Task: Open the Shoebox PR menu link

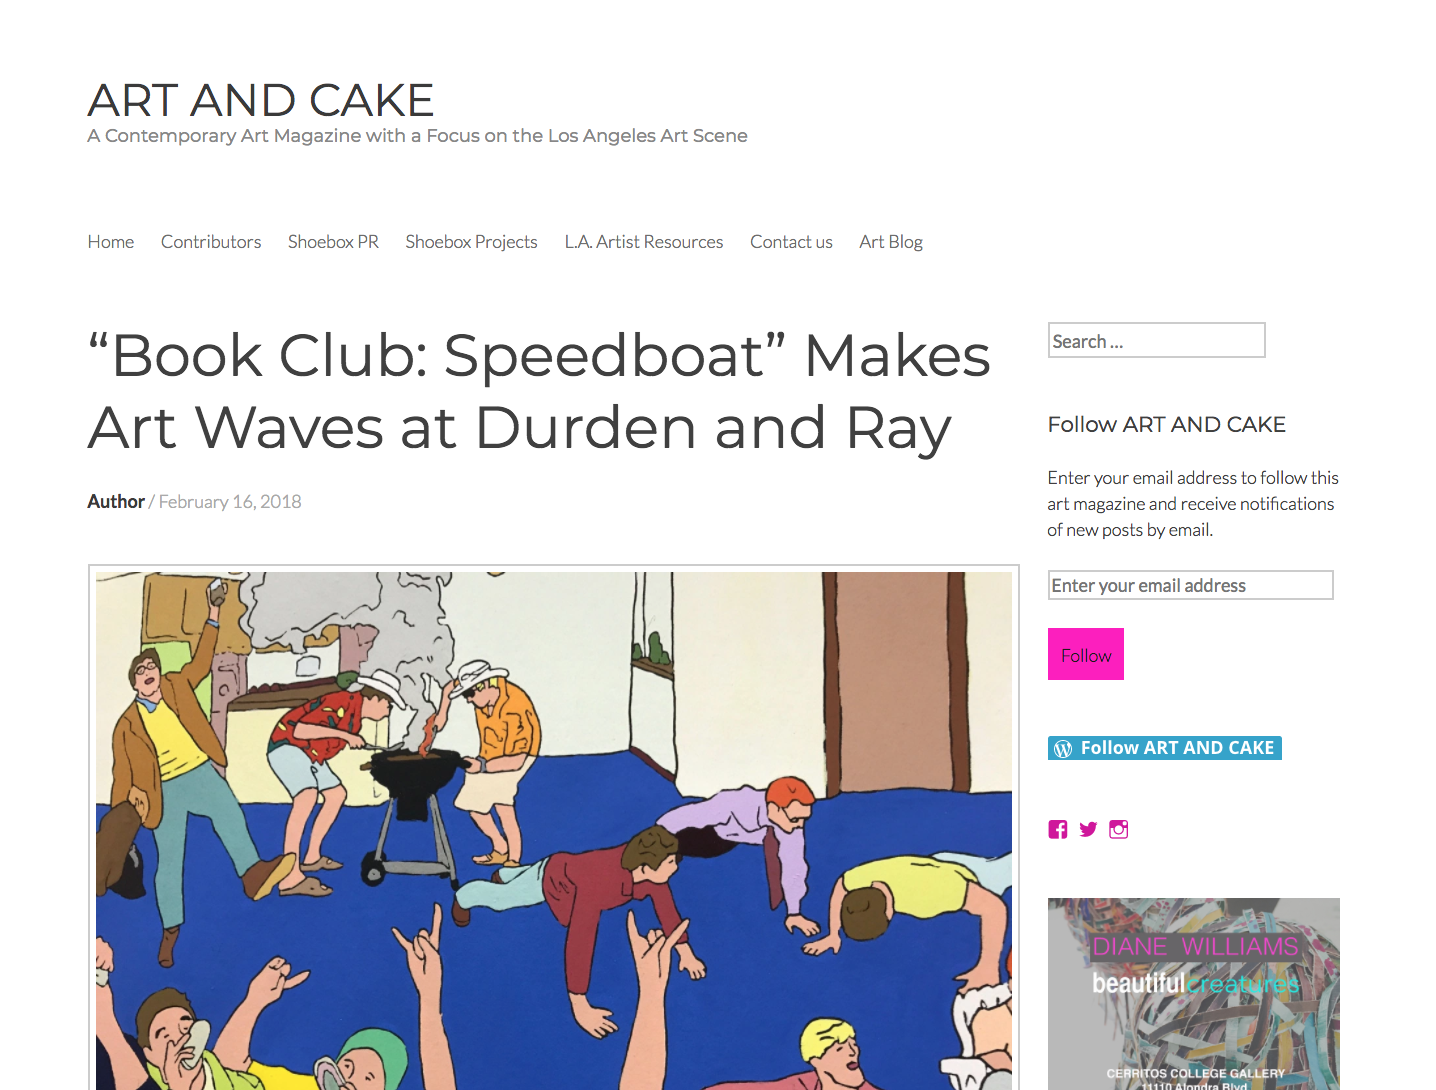Action: click(x=333, y=242)
